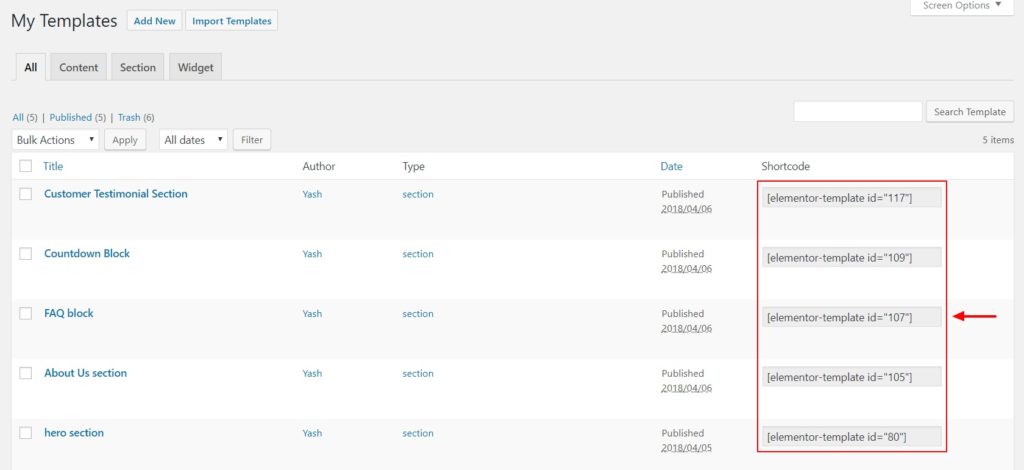The height and width of the screenshot is (470, 1024).
Task: Check the Customer Testimonial Section checkbox
Action: point(25,194)
